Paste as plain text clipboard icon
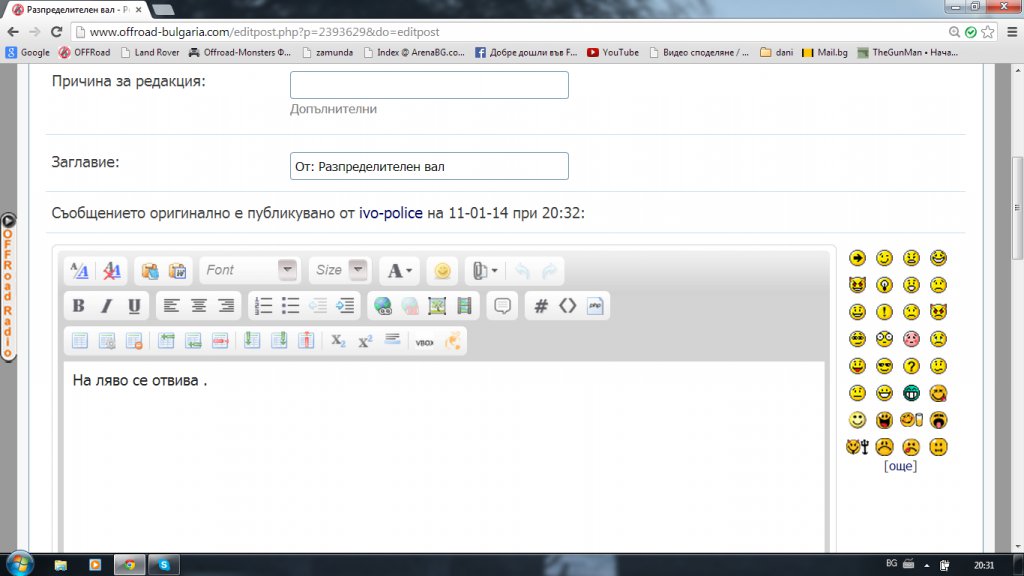The width and height of the screenshot is (1024, 576). pos(150,270)
